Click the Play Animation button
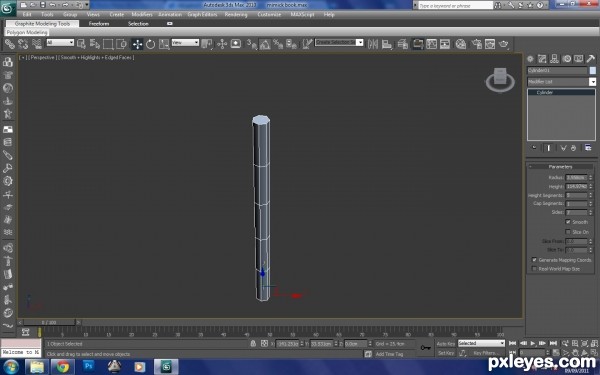The image size is (600, 375). point(533,343)
